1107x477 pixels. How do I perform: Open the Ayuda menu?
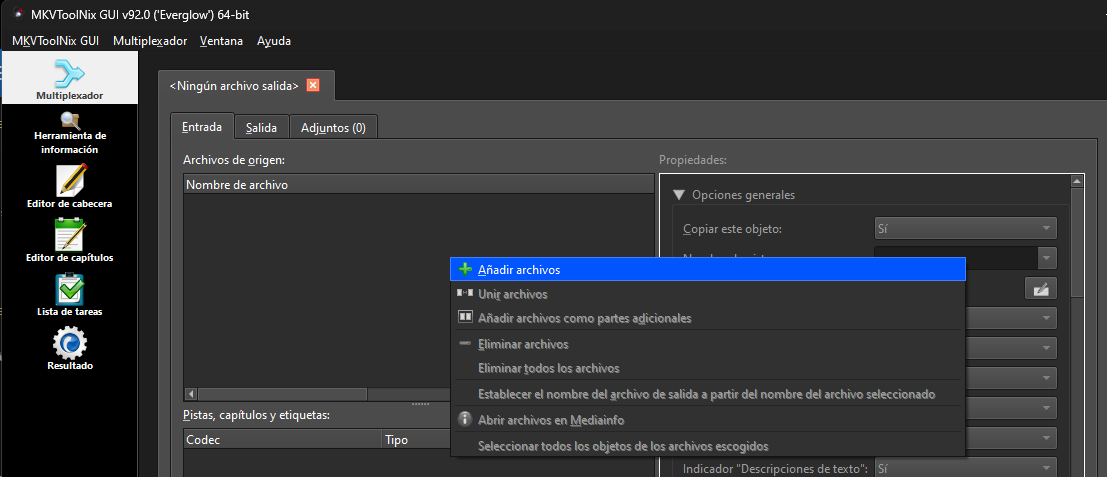point(274,41)
